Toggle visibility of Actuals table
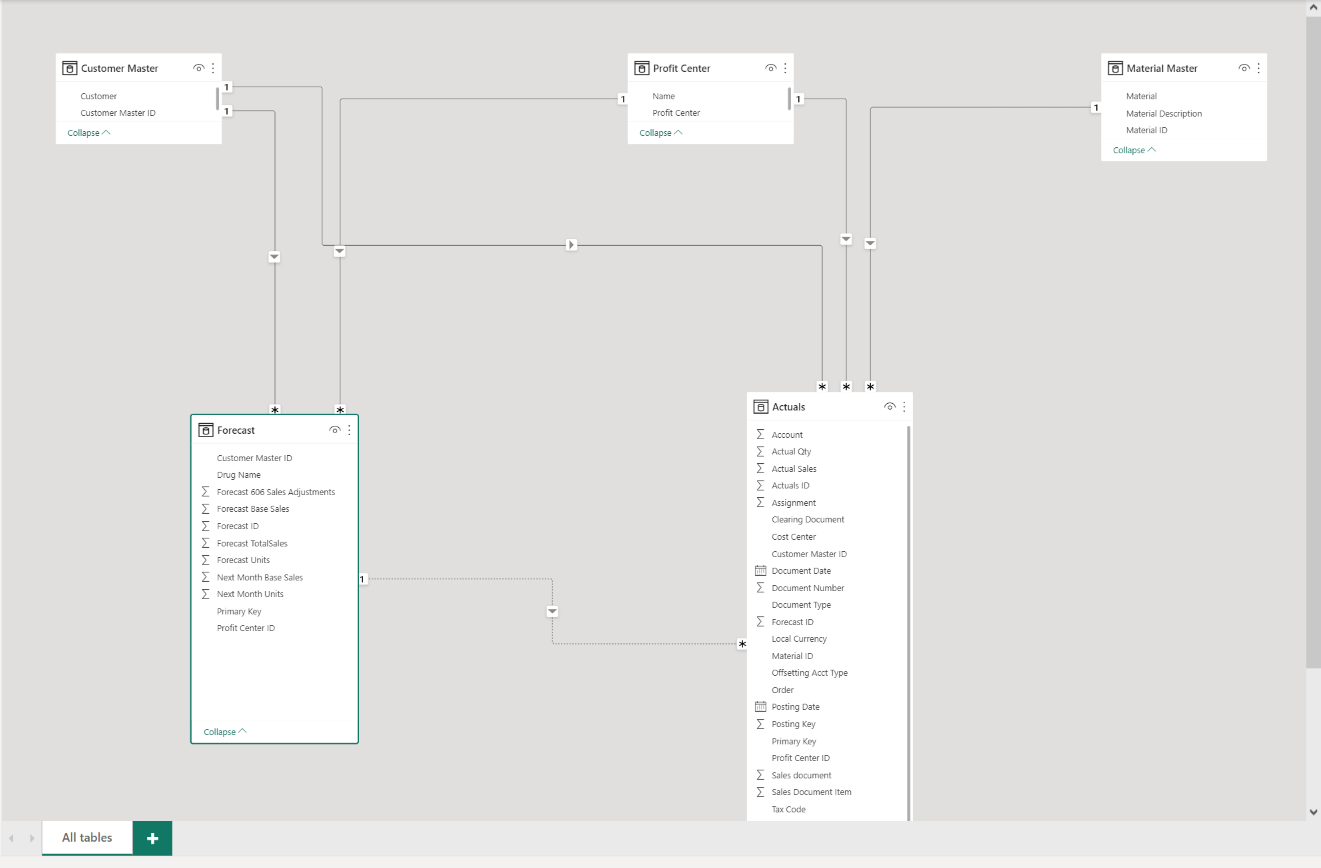Viewport: 1321px width, 868px height. (890, 407)
